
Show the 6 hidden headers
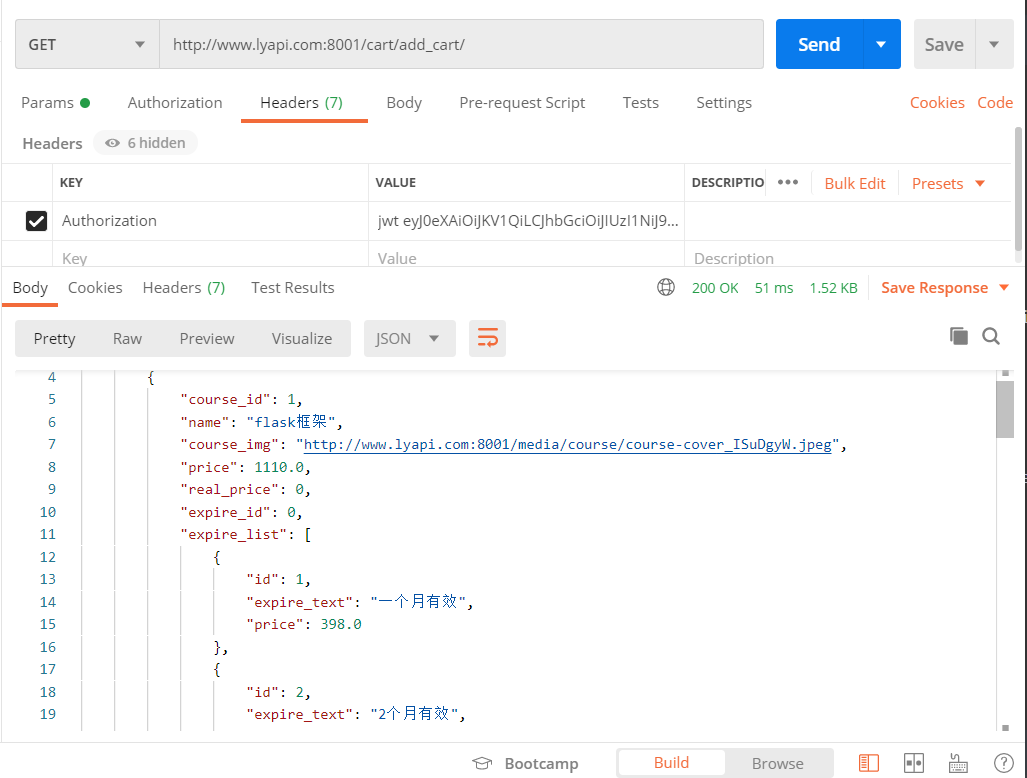click(x=145, y=143)
